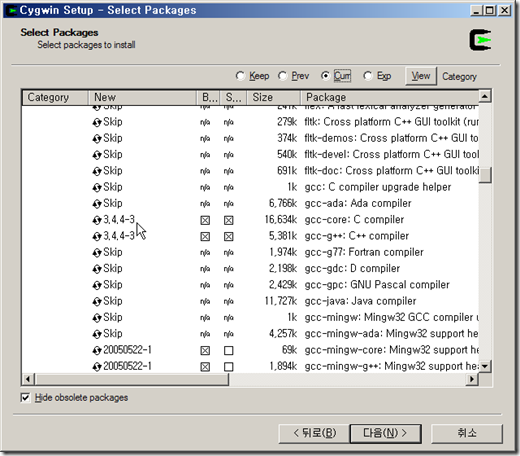
Task: Click the Cygwin logo in header
Action: point(480,40)
